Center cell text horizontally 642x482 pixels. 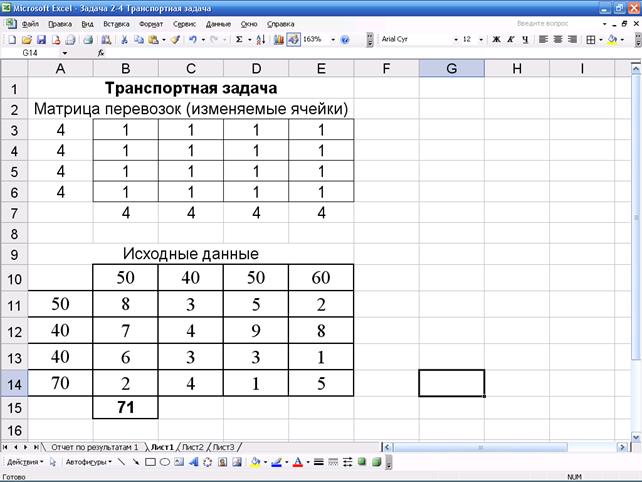558,39
